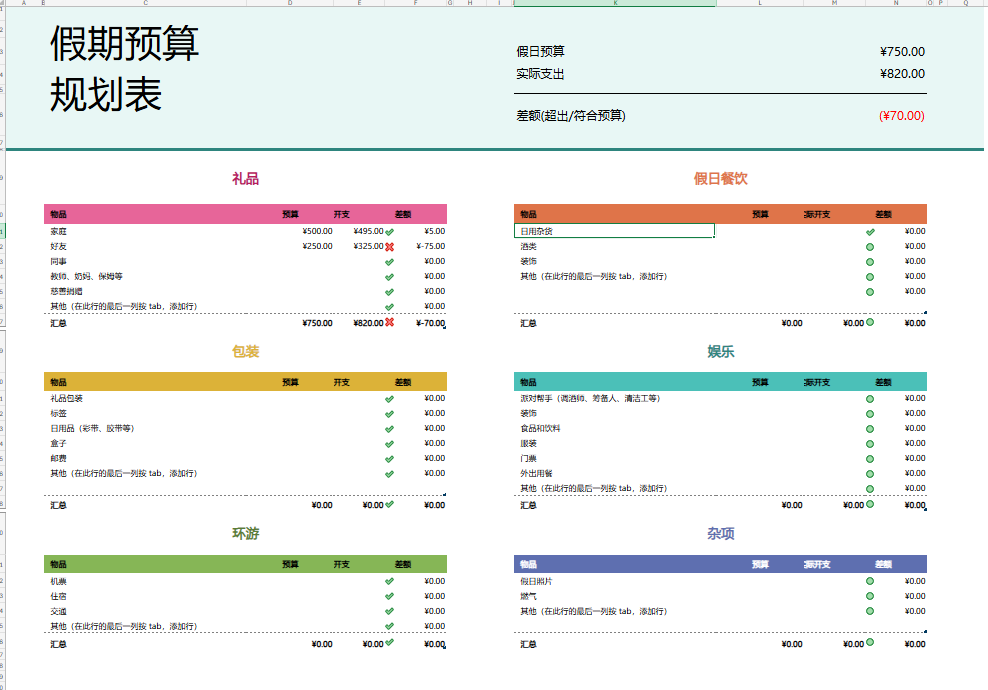This screenshot has width=988, height=690.
Task: Click the green circle in 假日餐饮 装饰 row
Action: (870, 262)
